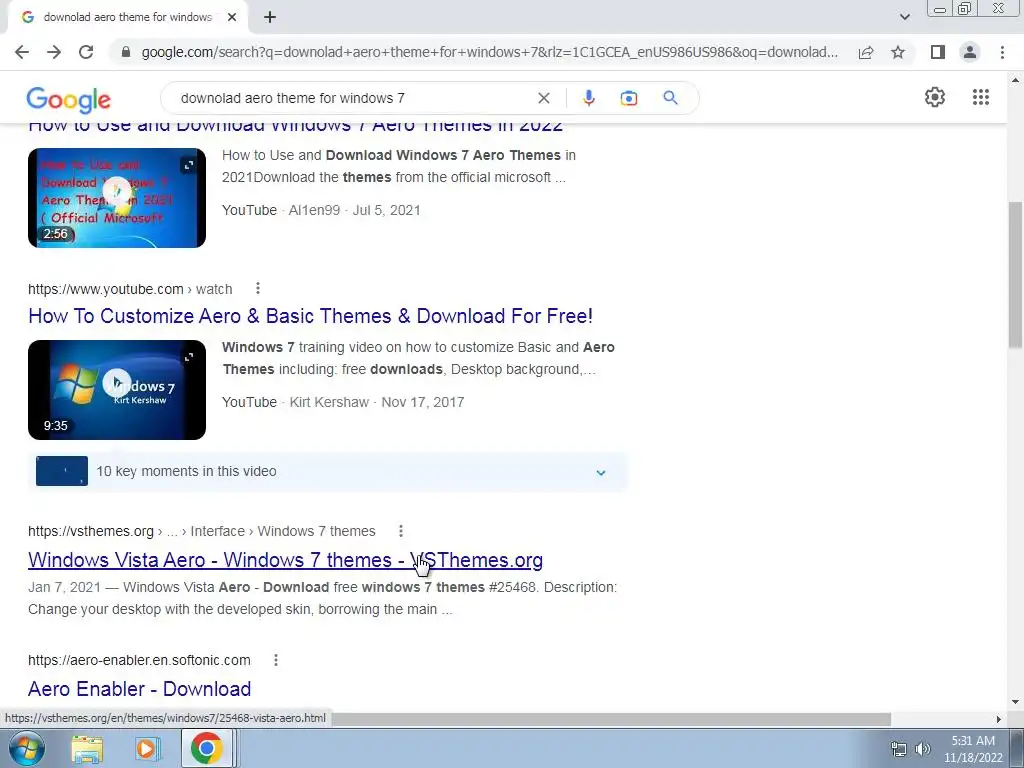Submit search with magnifier icon
Viewport: 1024px width, 768px height.
point(670,98)
